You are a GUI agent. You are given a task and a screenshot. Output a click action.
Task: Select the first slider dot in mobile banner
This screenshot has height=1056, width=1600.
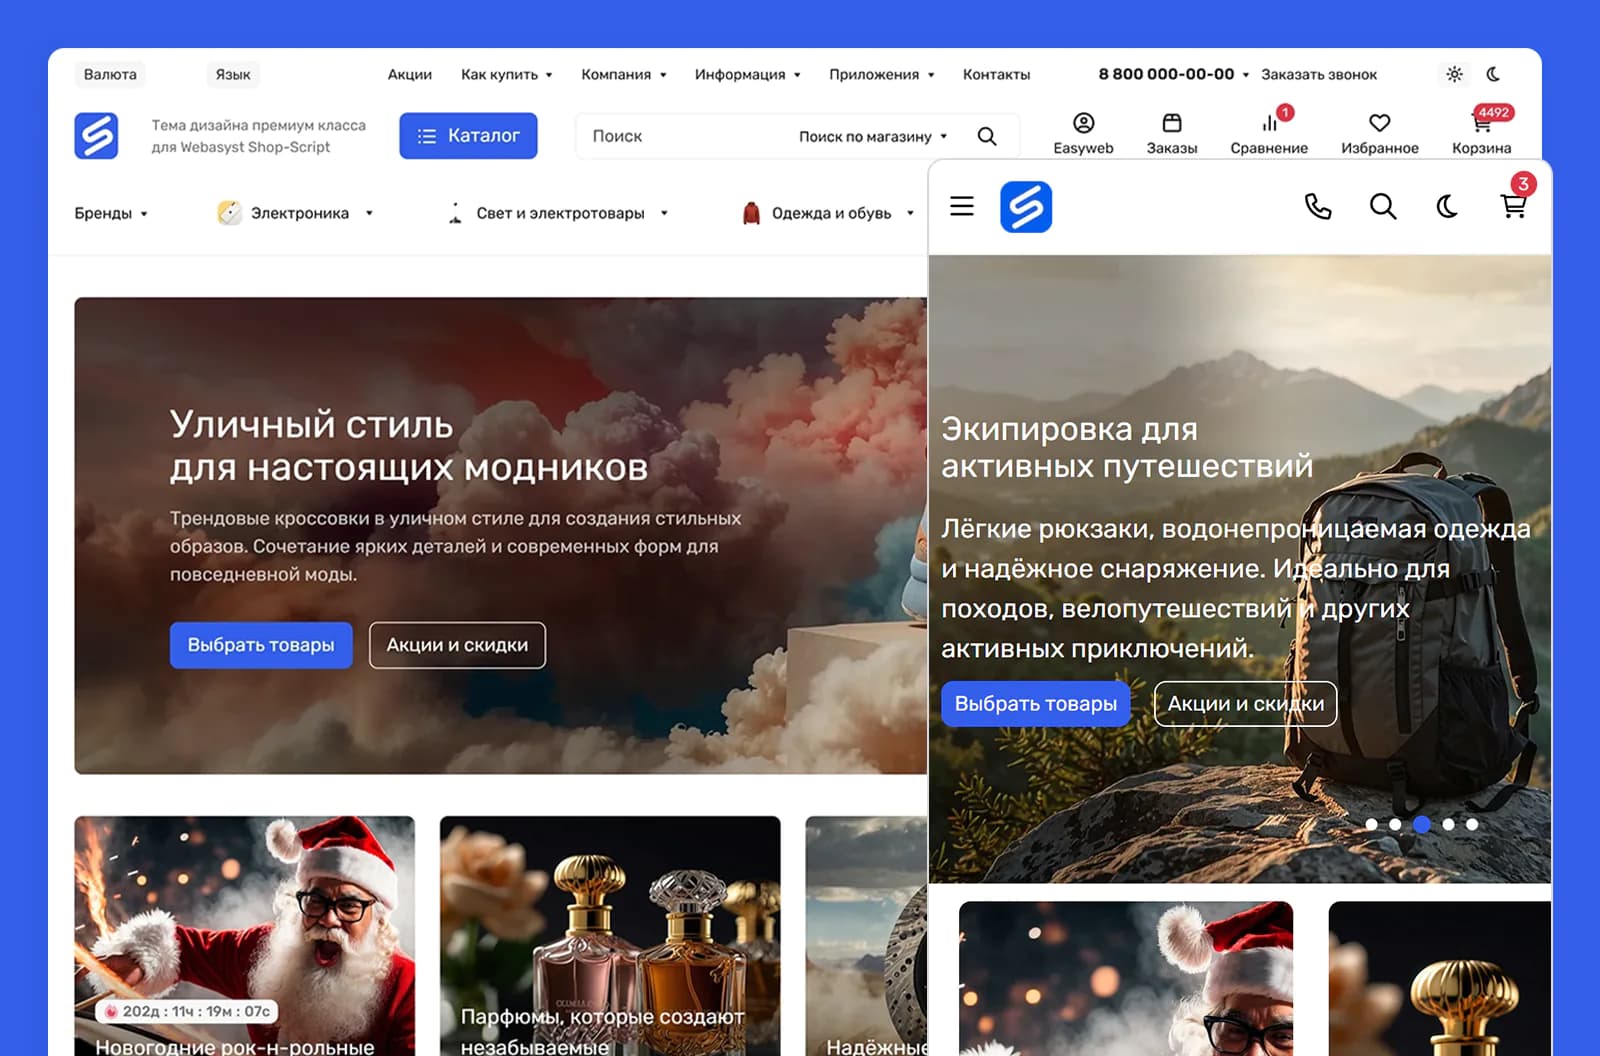click(1371, 825)
